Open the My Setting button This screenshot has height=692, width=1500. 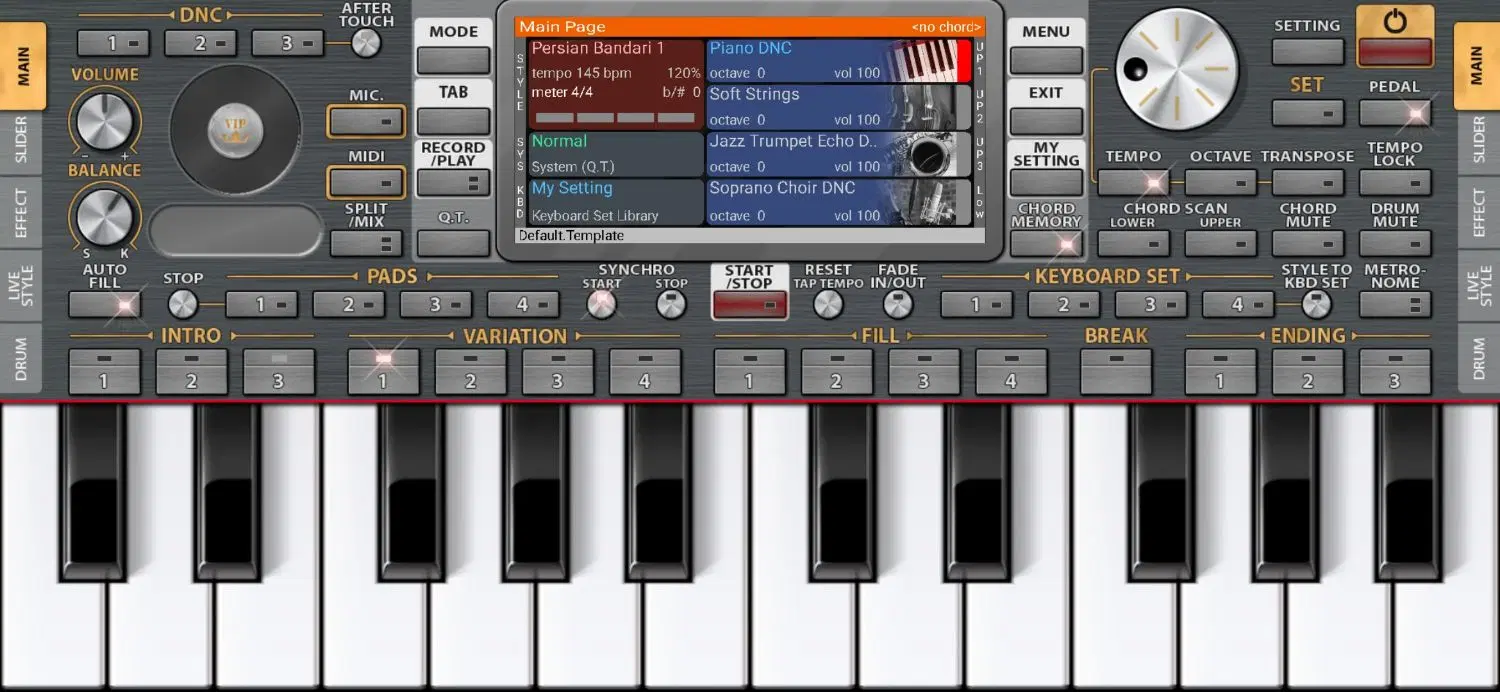[x=1046, y=183]
